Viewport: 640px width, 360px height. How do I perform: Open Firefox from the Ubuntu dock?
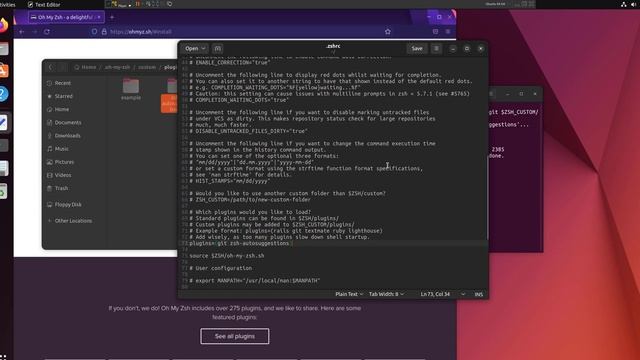coord(3,25)
